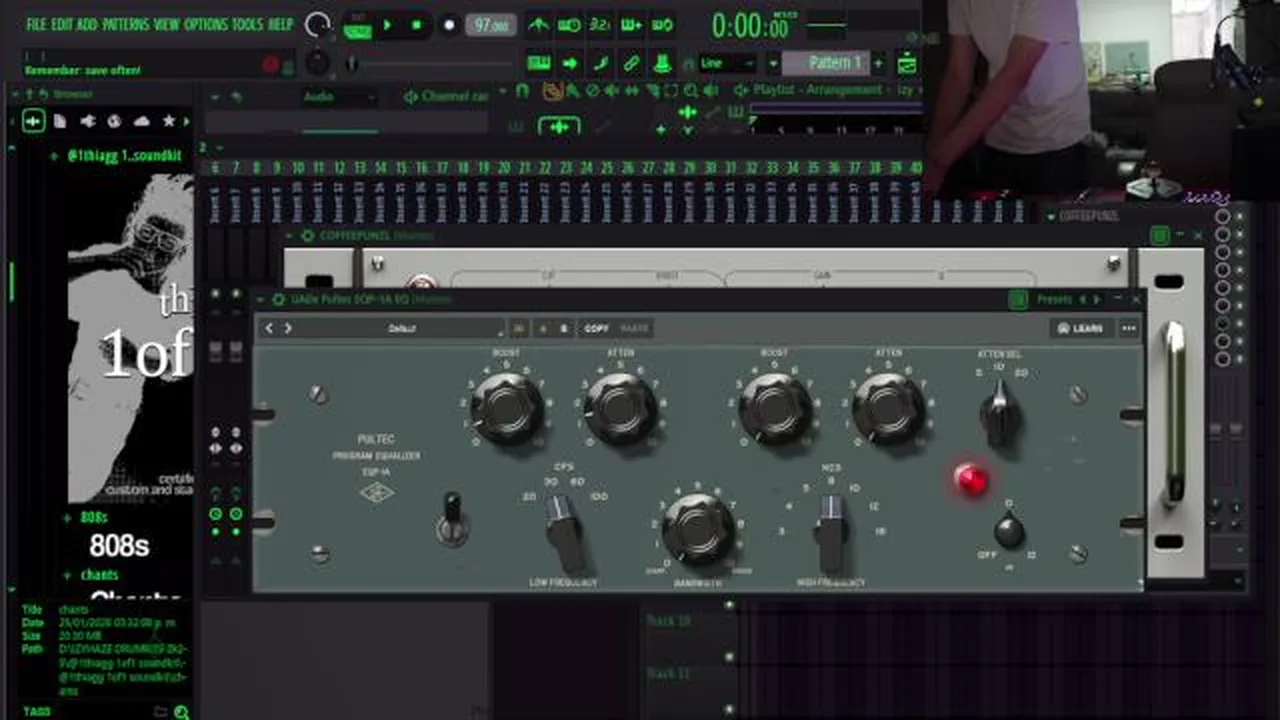1280x720 pixels.
Task: Open browser files tab icon
Action: click(x=60, y=121)
